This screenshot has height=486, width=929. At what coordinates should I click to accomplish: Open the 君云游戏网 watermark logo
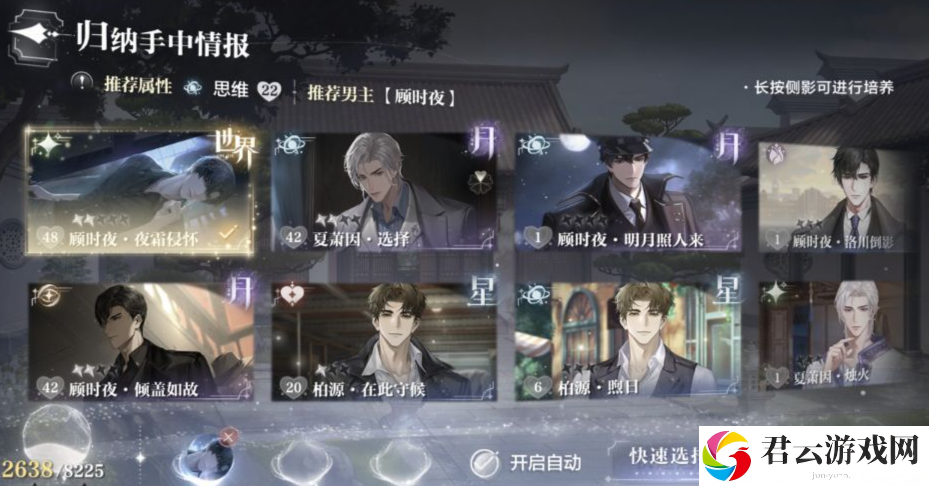point(813,455)
